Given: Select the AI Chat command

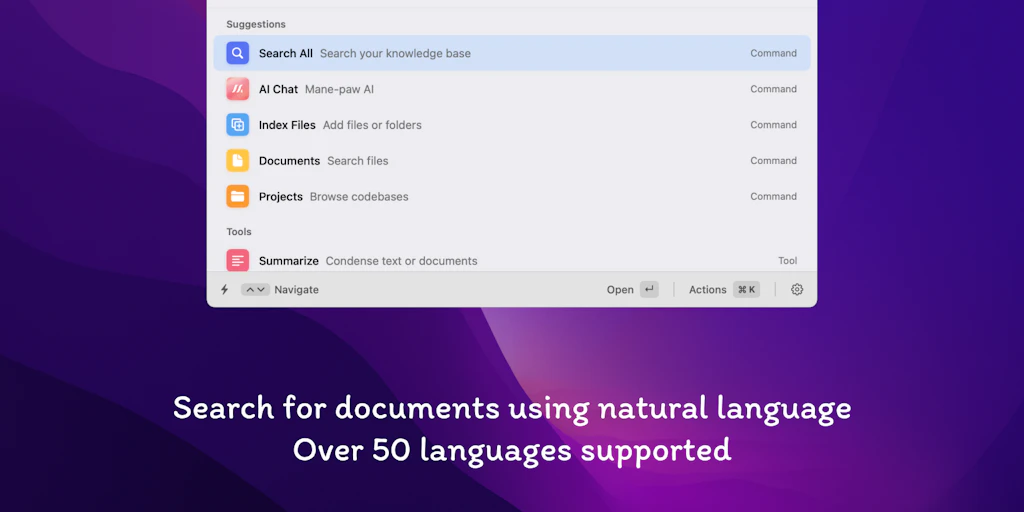Looking at the screenshot, I should (512, 89).
